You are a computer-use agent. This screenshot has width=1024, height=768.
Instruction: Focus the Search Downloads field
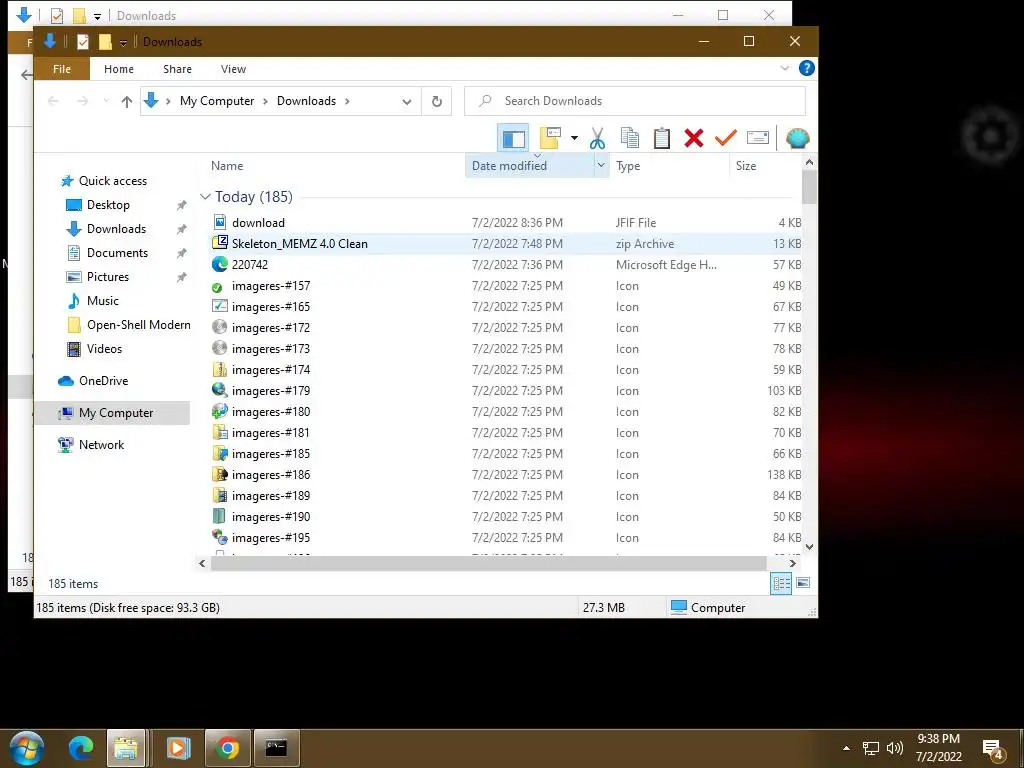(x=635, y=101)
